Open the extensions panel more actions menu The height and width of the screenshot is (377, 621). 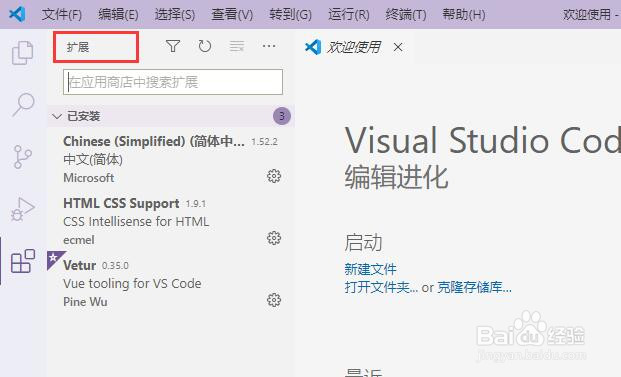(x=269, y=46)
